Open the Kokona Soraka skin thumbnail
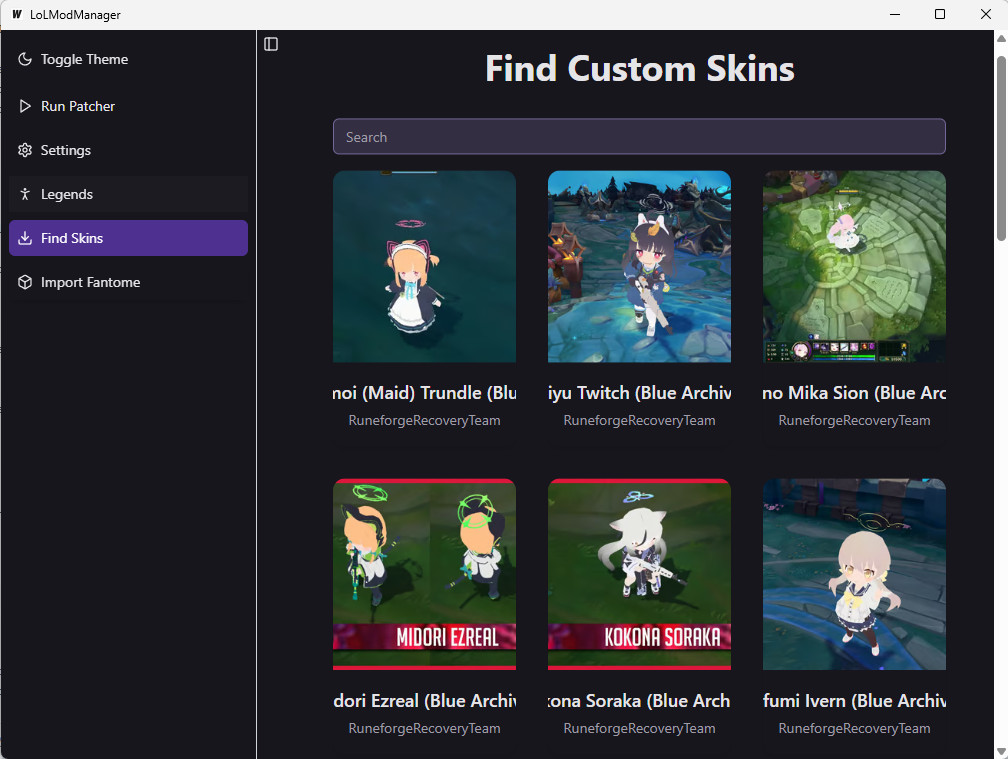The height and width of the screenshot is (759, 1008). point(639,574)
